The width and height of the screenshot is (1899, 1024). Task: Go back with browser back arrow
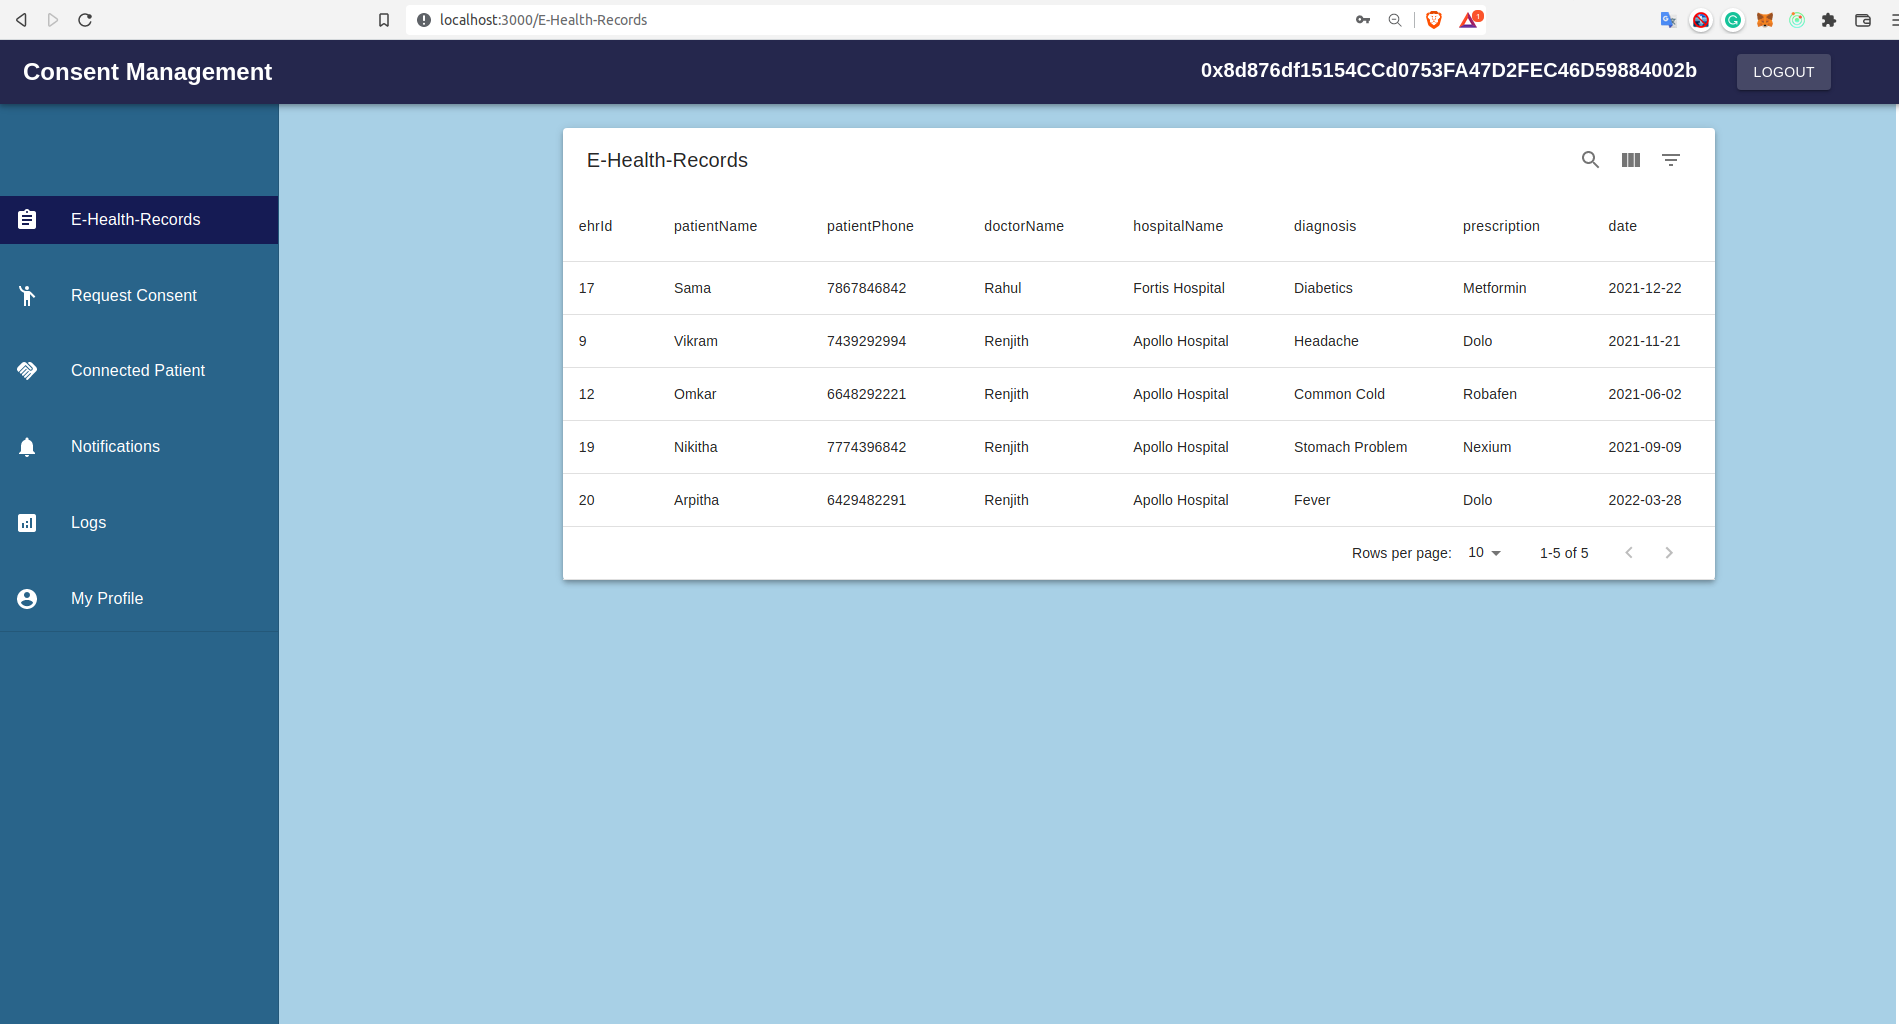(21, 20)
